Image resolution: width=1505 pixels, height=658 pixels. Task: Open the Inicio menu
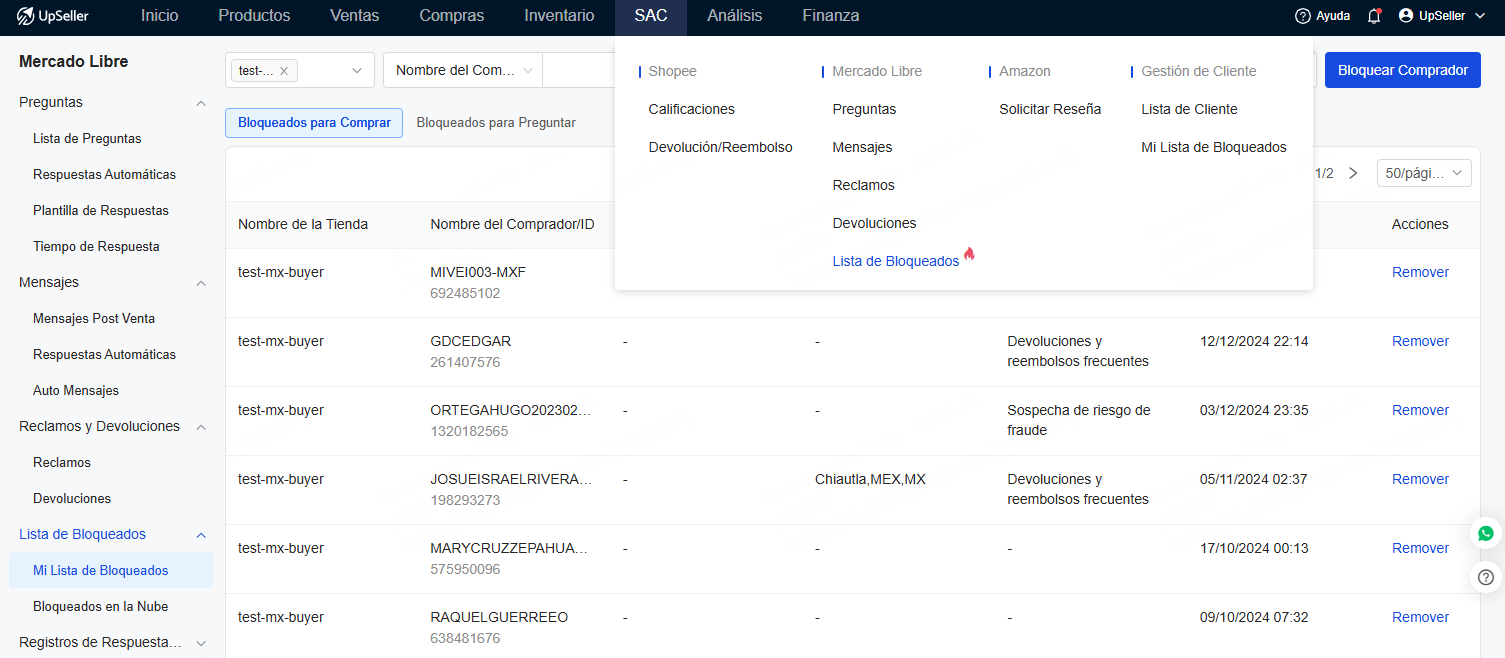159,16
